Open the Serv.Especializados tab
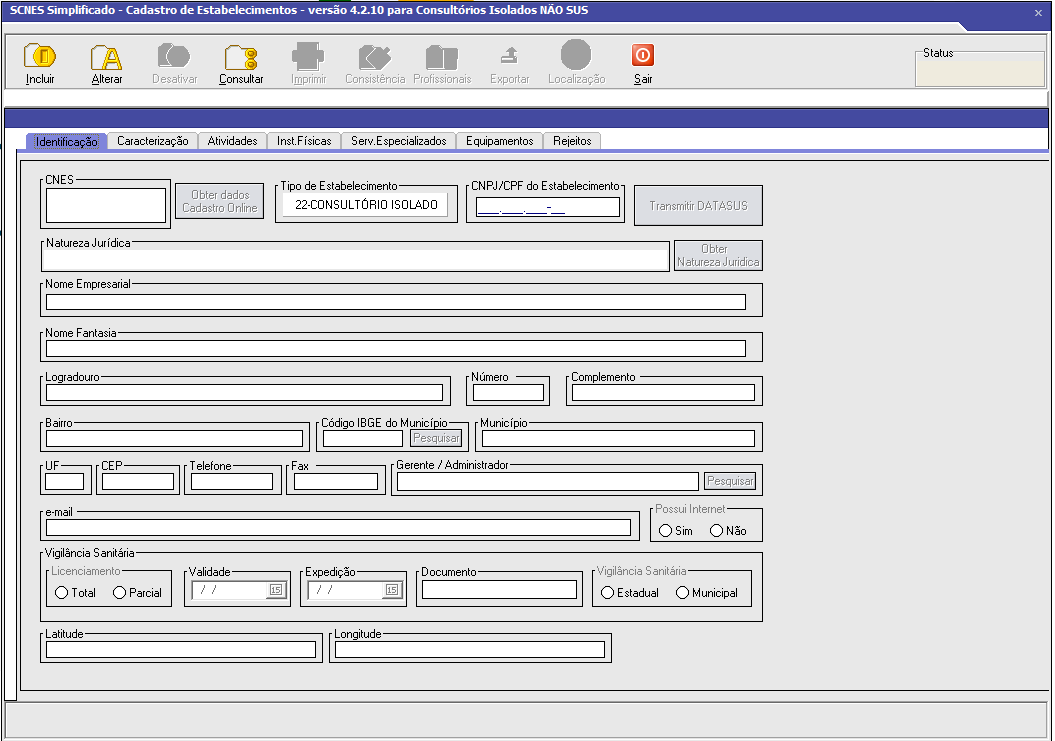 [398, 141]
